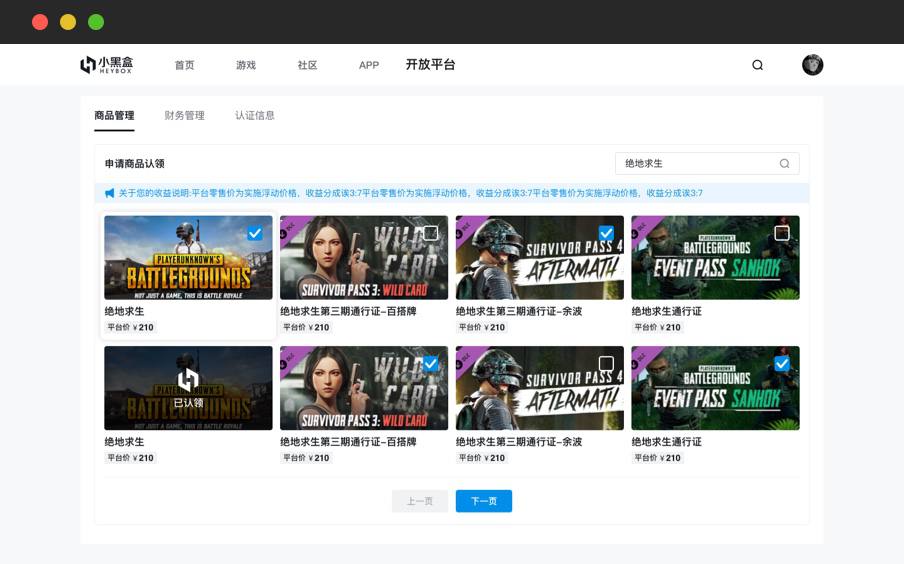Click bottom-row title 绝地求生通行证
Viewport: 904px width, 564px height.
pyautogui.click(x=666, y=442)
